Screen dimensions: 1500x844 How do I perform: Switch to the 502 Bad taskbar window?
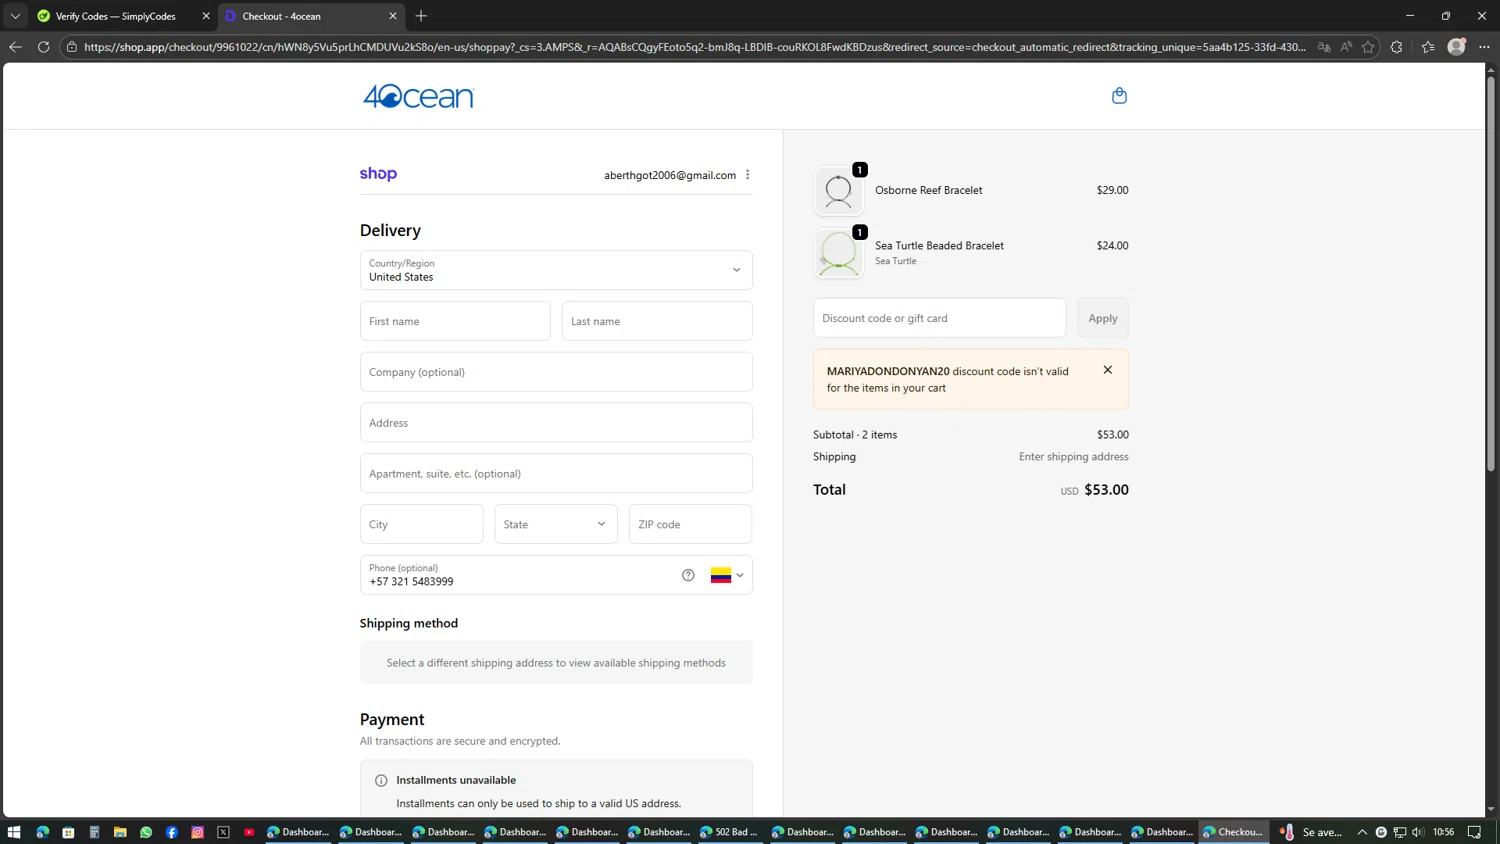click(730, 832)
